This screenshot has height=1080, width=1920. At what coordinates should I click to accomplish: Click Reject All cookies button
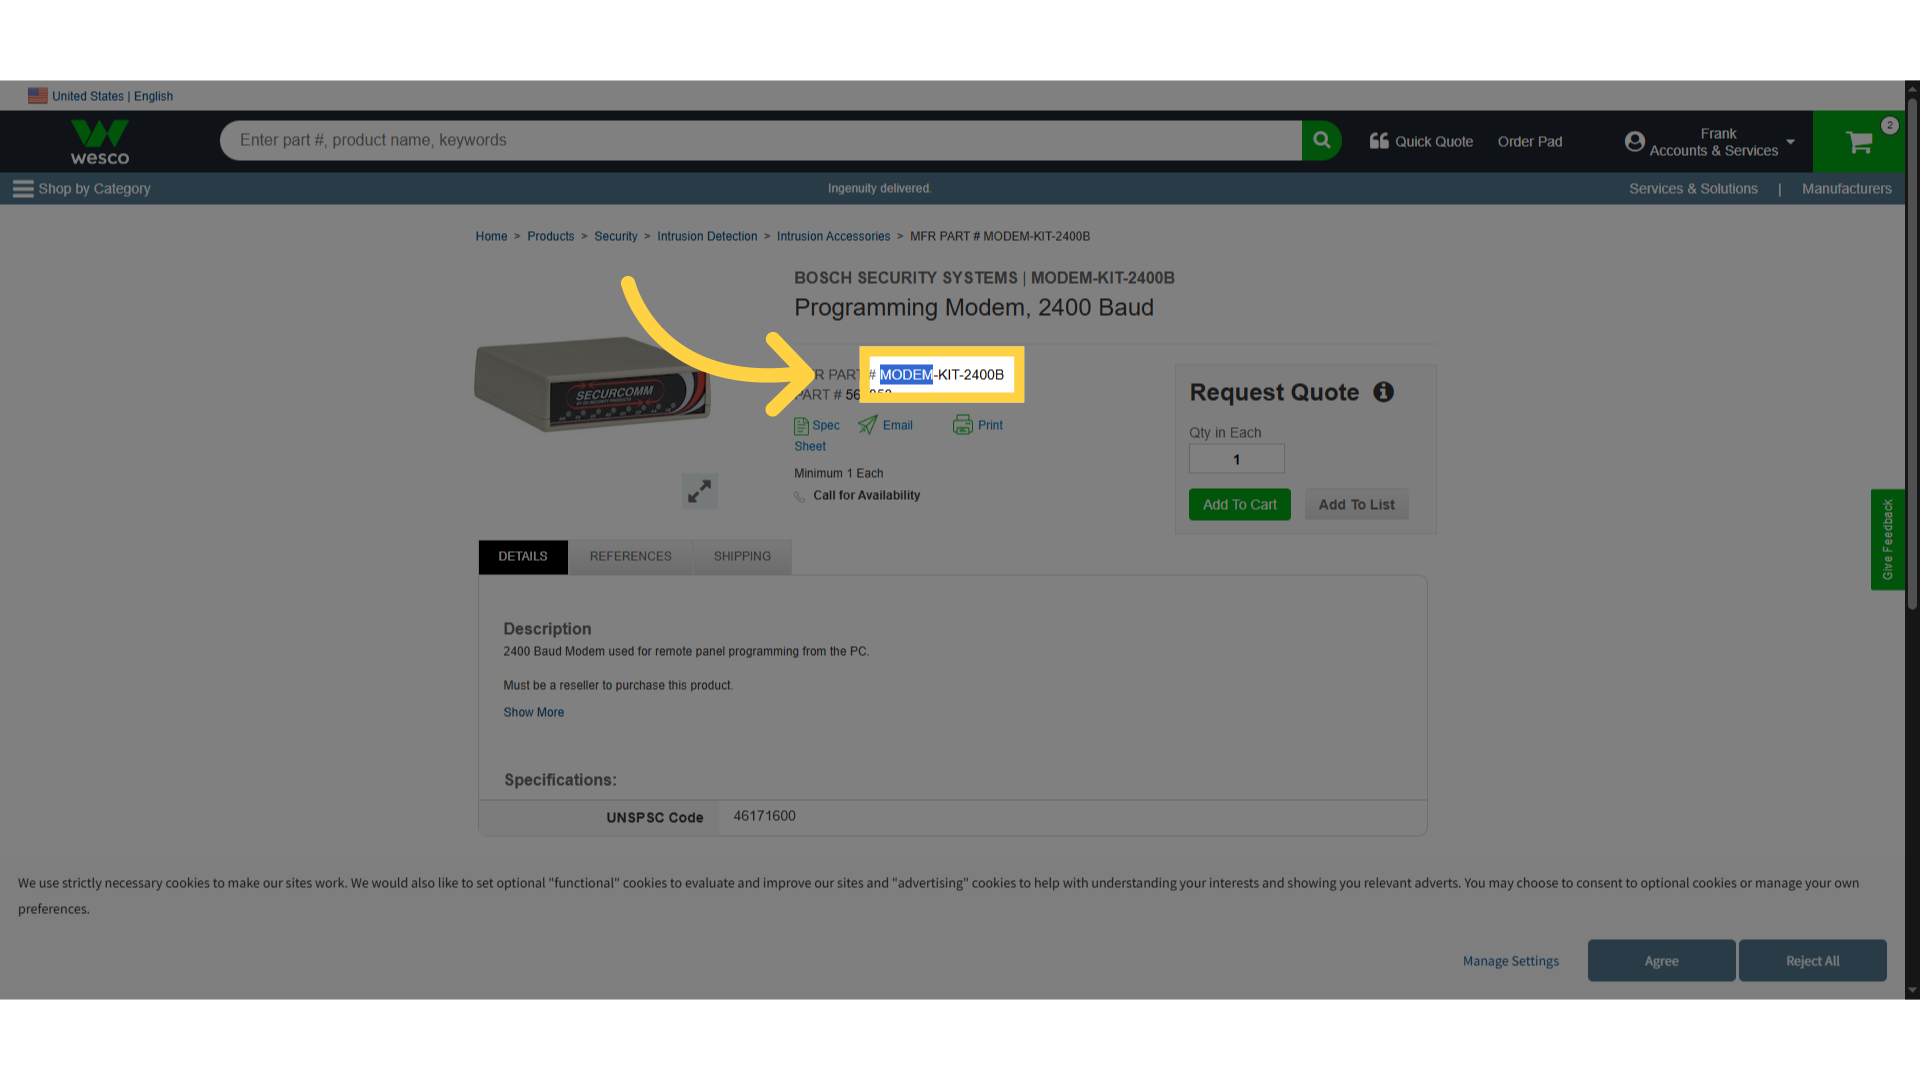tap(1812, 961)
